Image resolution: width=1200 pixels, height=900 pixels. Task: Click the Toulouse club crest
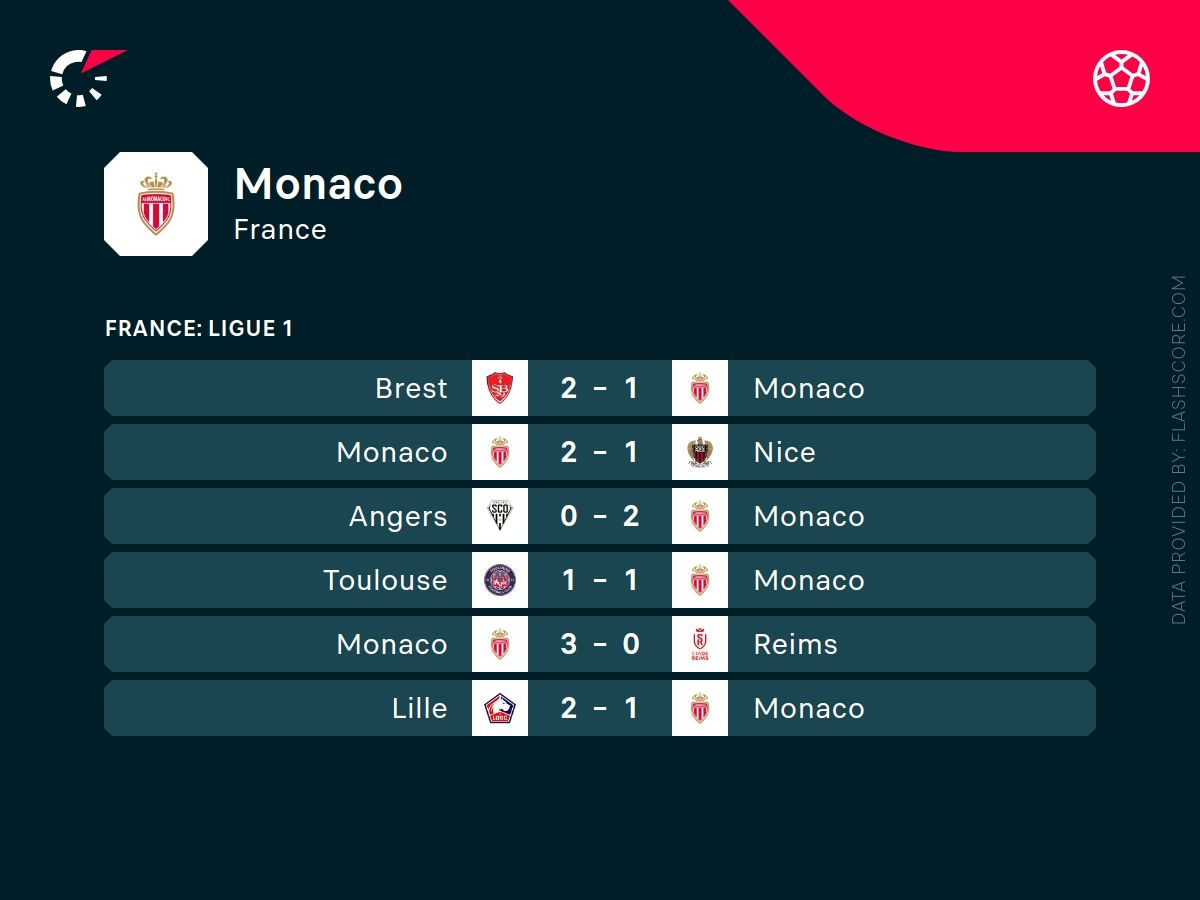[500, 580]
